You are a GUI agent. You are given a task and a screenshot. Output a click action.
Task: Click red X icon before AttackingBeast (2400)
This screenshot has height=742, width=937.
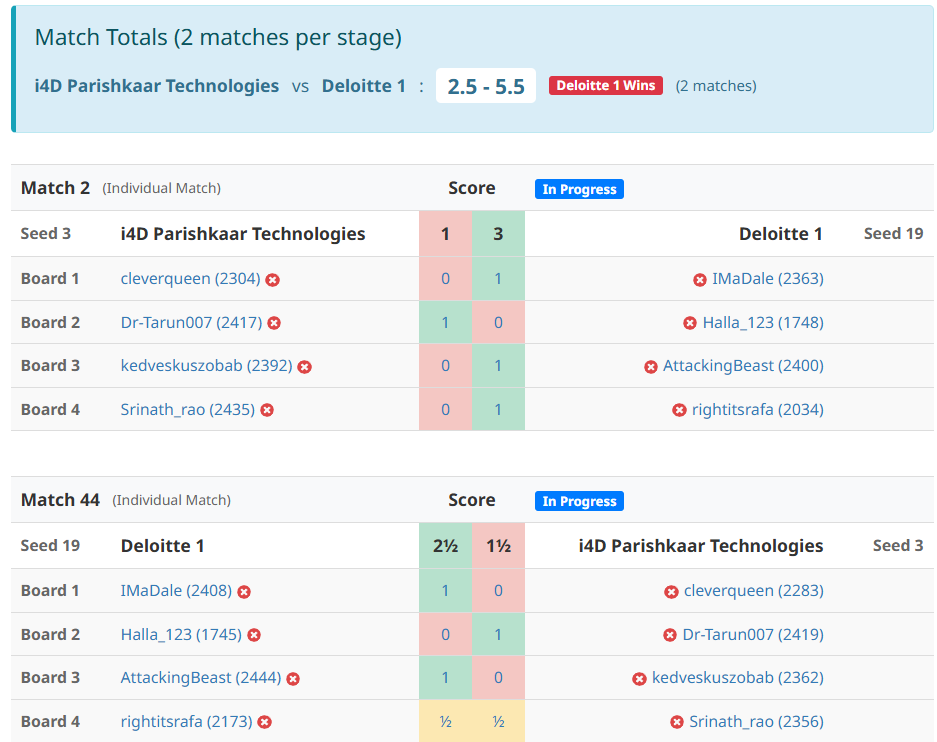click(x=651, y=367)
